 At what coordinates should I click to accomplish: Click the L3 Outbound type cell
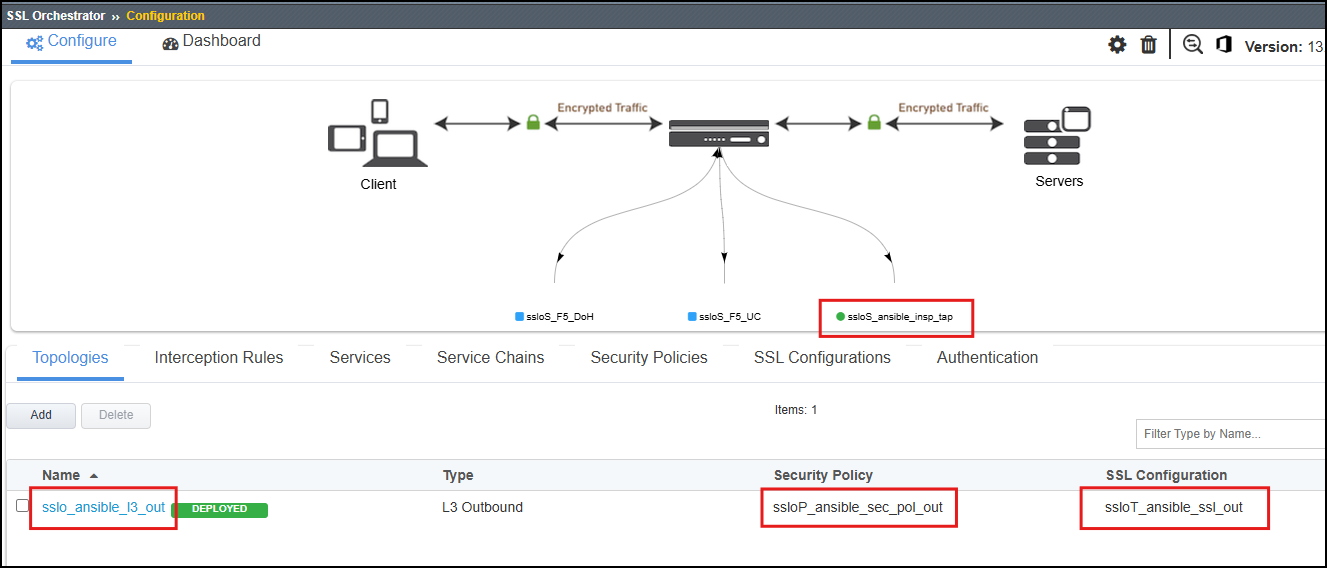pyautogui.click(x=482, y=507)
